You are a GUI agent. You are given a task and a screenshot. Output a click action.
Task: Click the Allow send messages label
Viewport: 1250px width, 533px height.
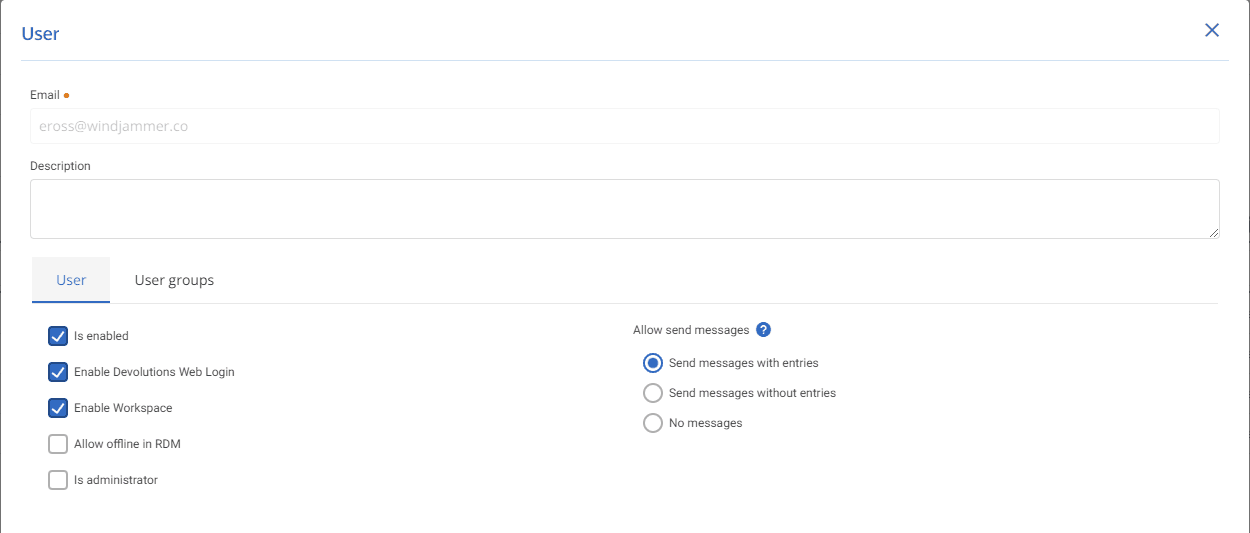(691, 330)
